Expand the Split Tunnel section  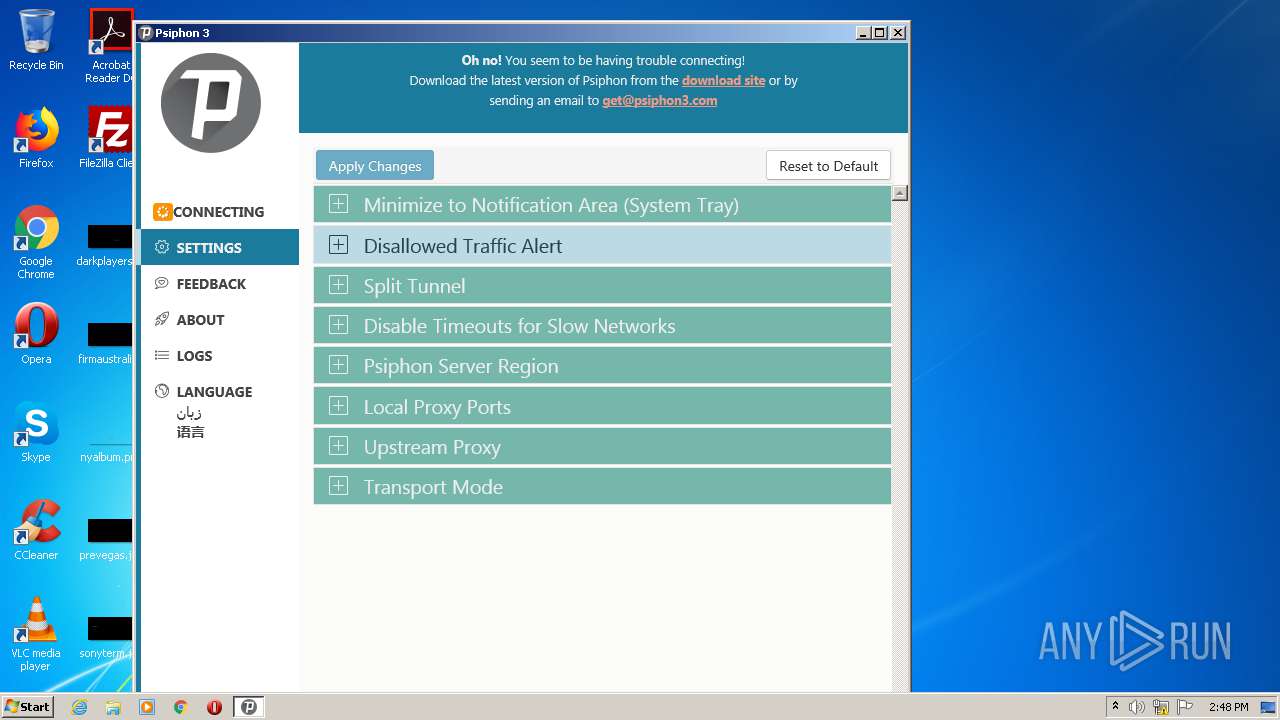pos(602,285)
